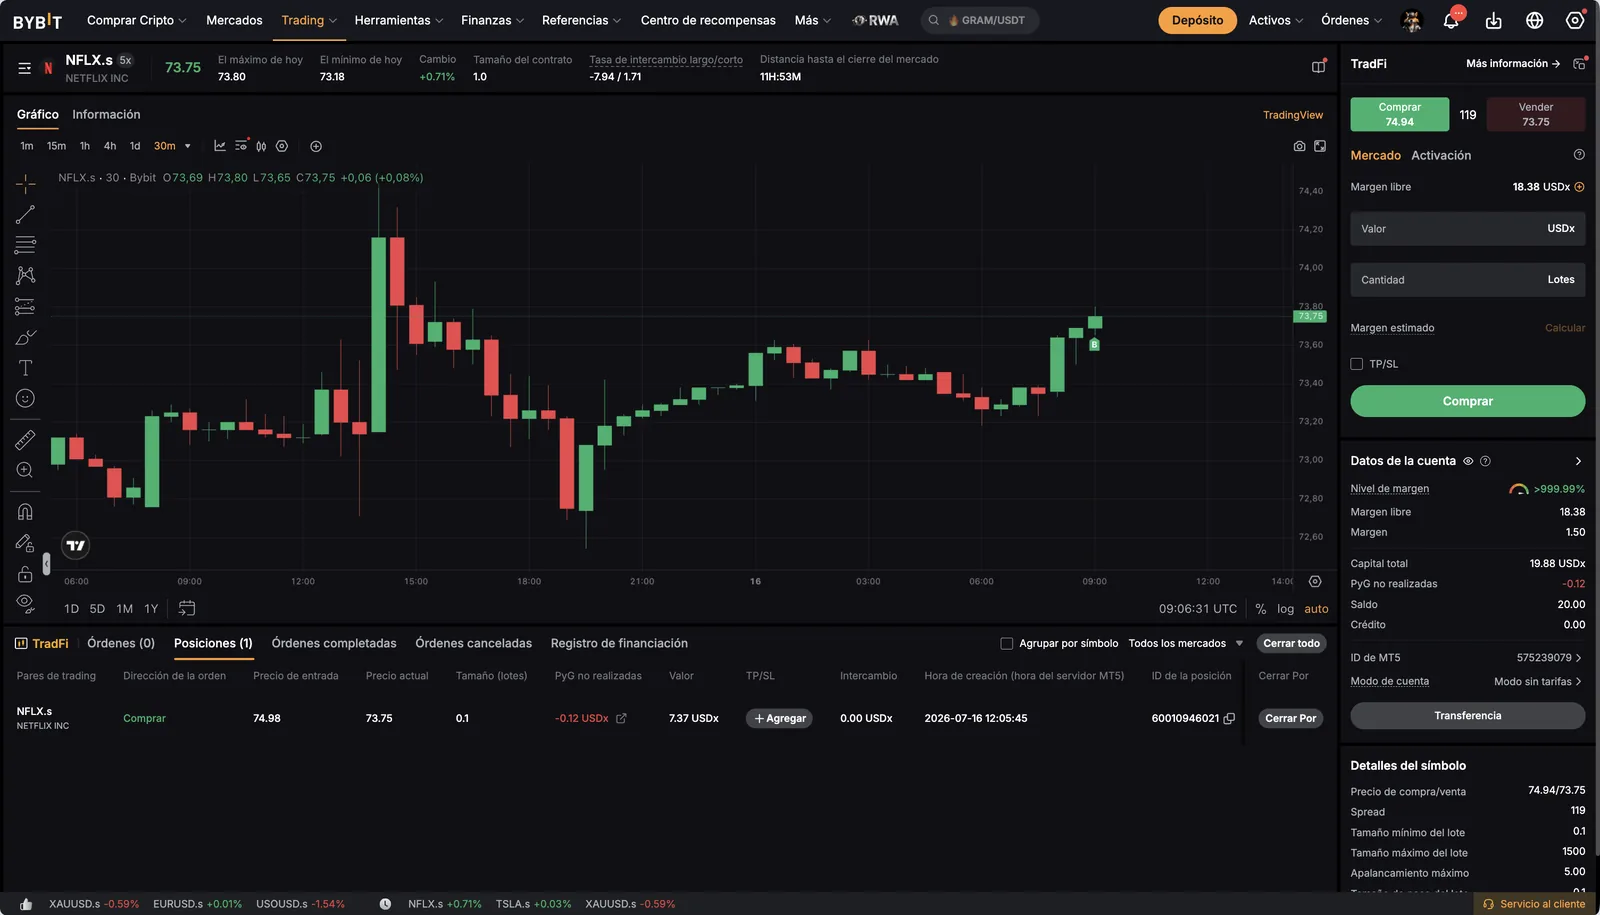Click Agregar to add TP/SL

(780, 718)
